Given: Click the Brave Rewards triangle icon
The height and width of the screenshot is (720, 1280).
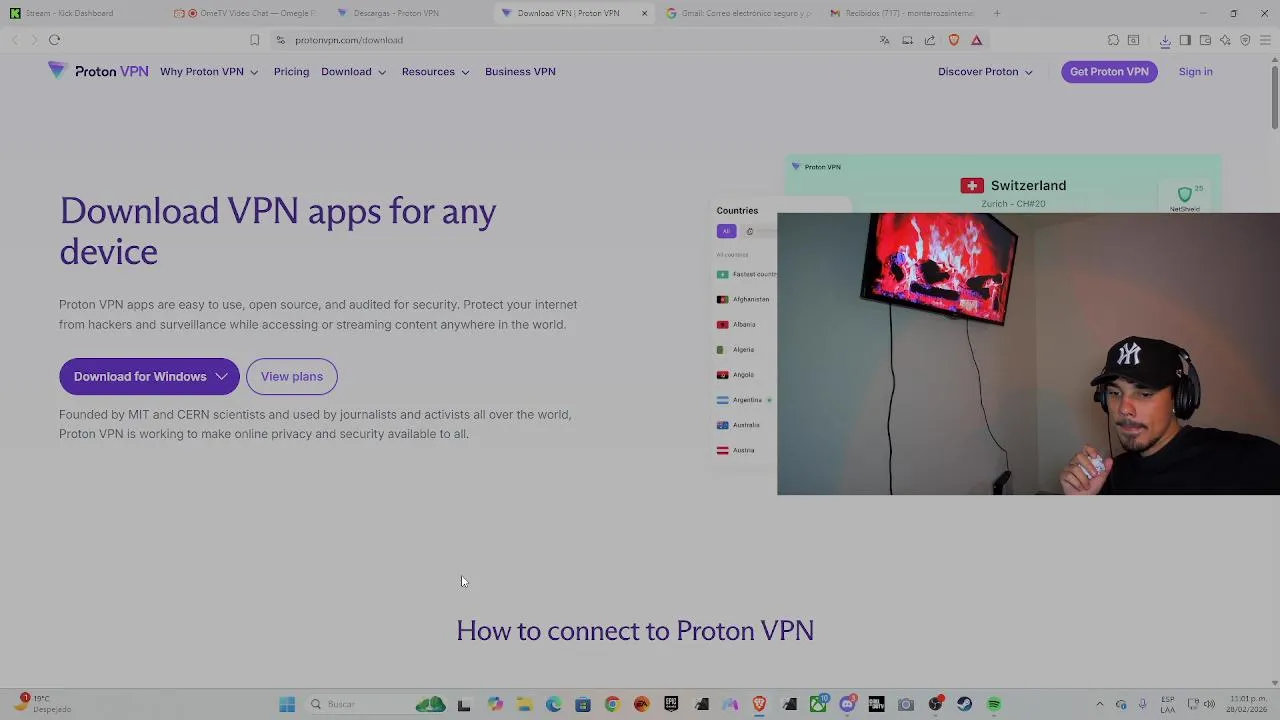Looking at the screenshot, I should [976, 40].
